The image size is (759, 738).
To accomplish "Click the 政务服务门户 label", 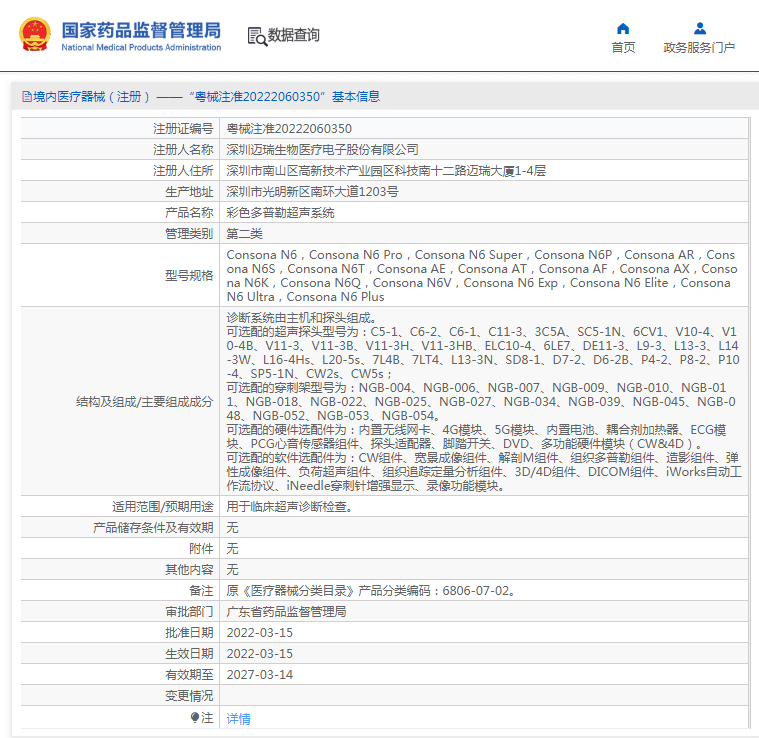I will tap(699, 47).
